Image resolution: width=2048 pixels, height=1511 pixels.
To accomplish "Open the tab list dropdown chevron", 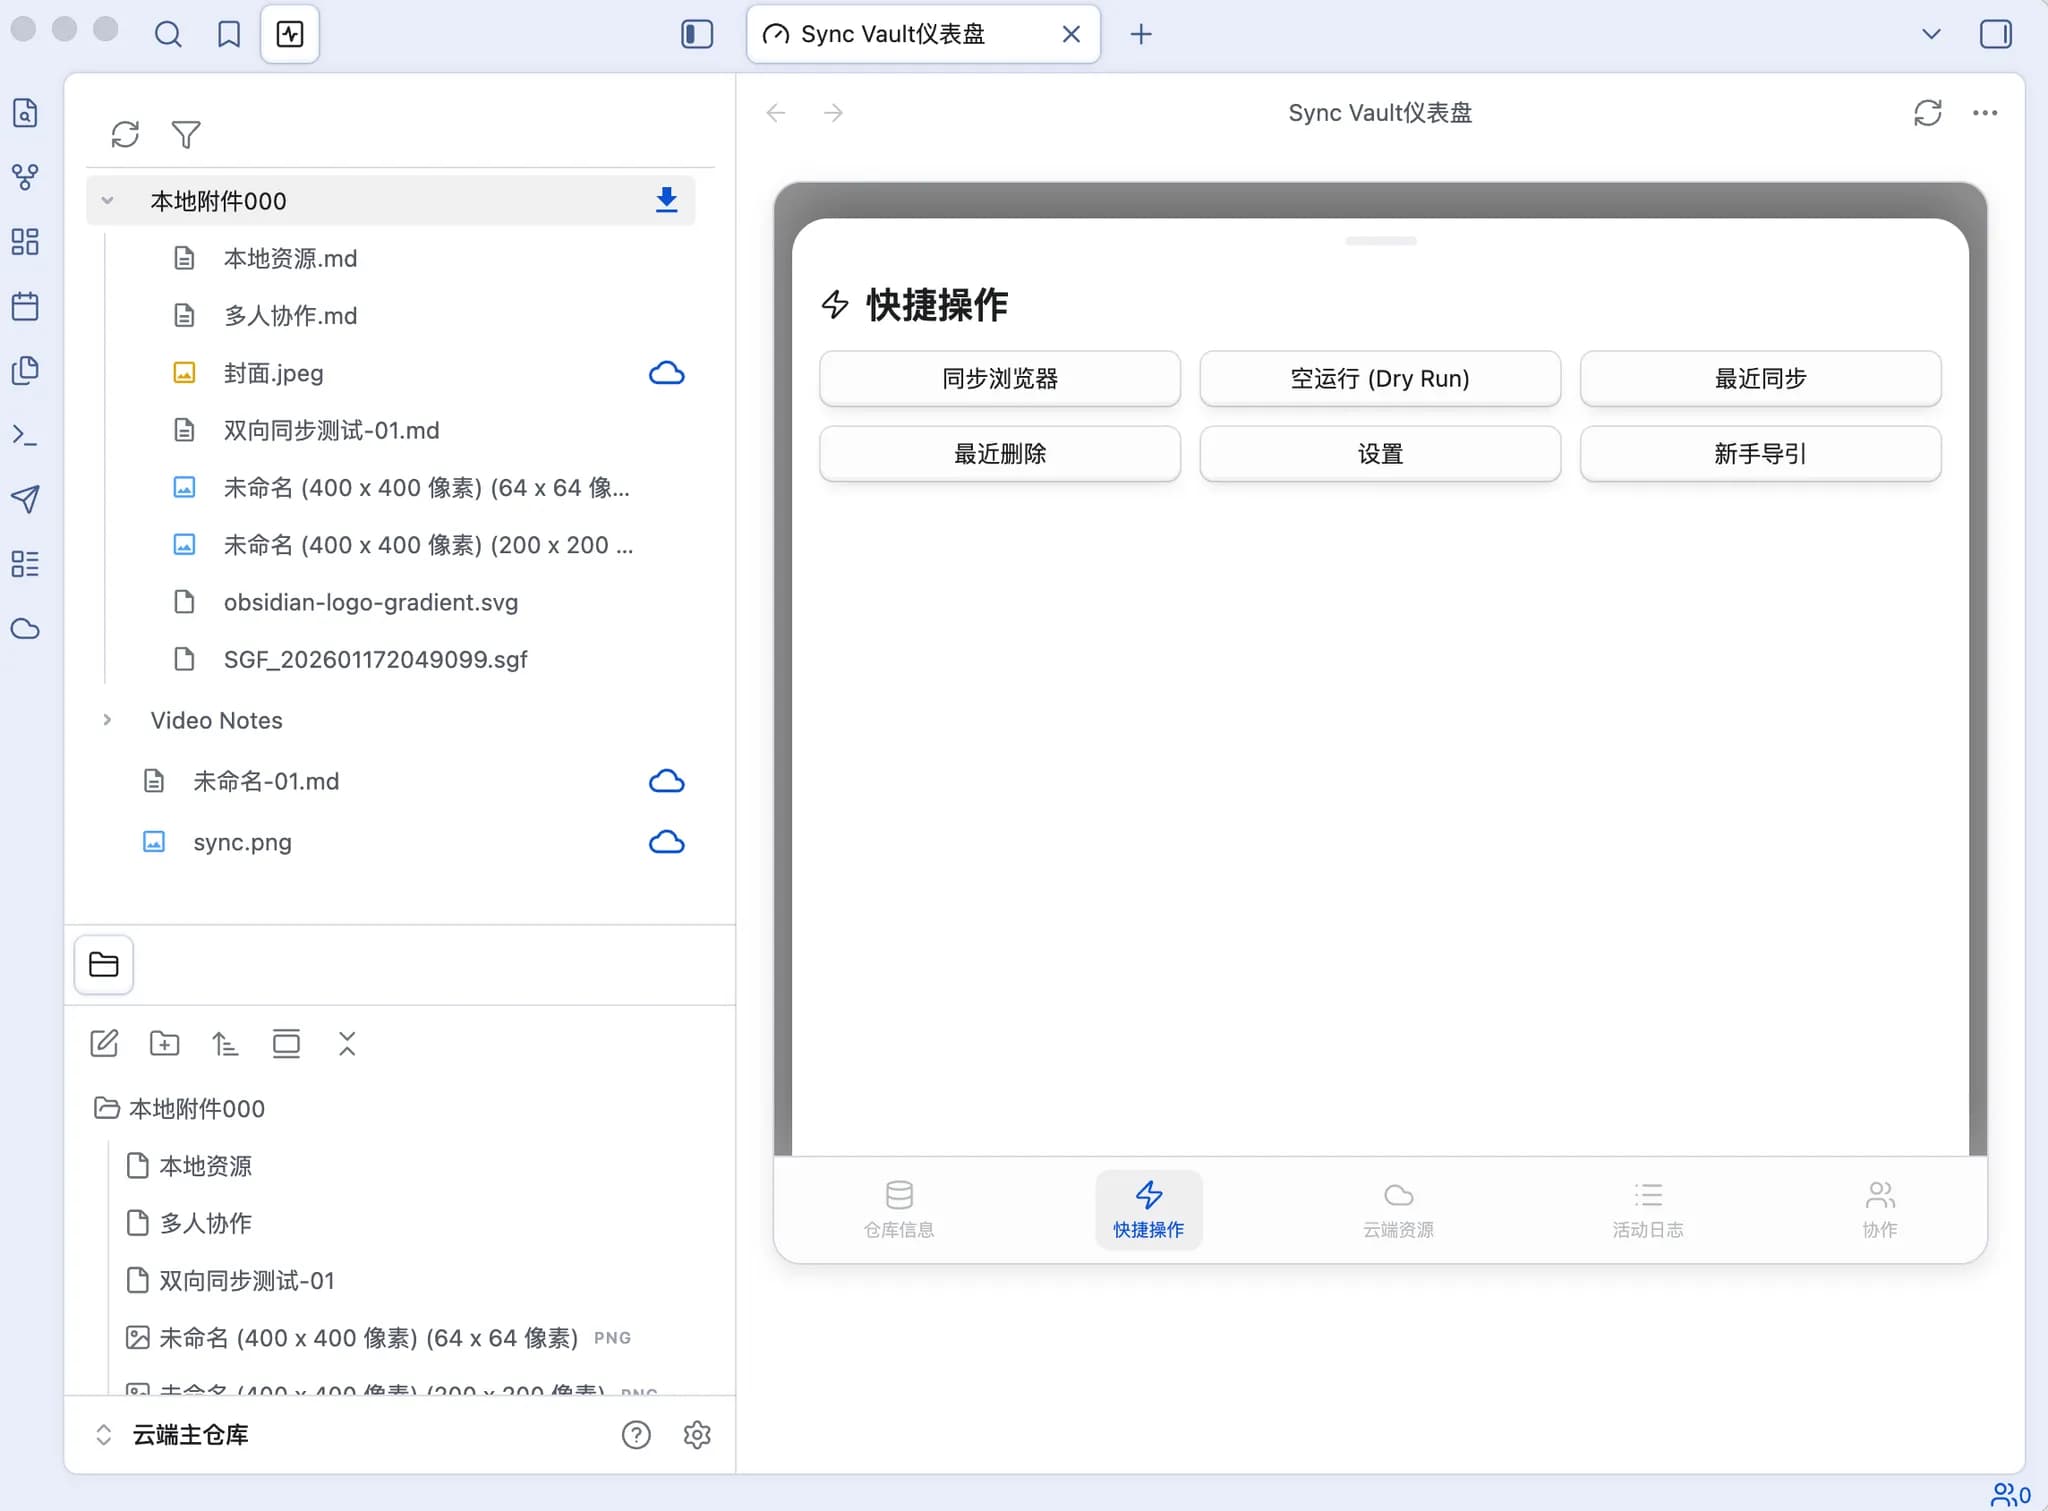I will point(1931,34).
